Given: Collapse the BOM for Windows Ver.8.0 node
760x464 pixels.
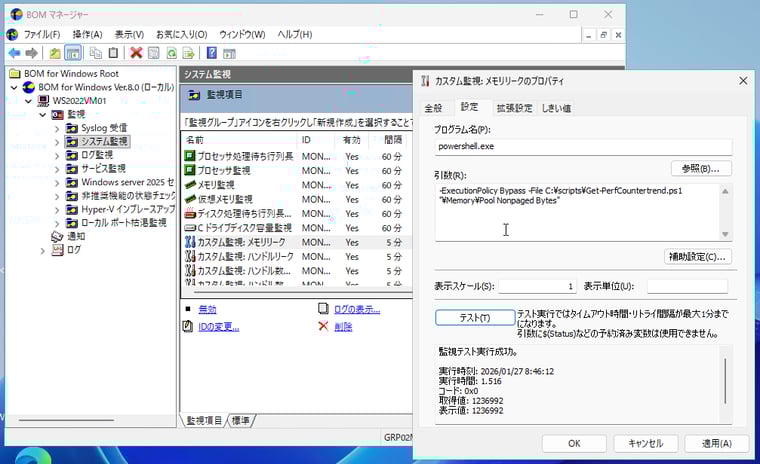Looking at the screenshot, I should click(14, 88).
